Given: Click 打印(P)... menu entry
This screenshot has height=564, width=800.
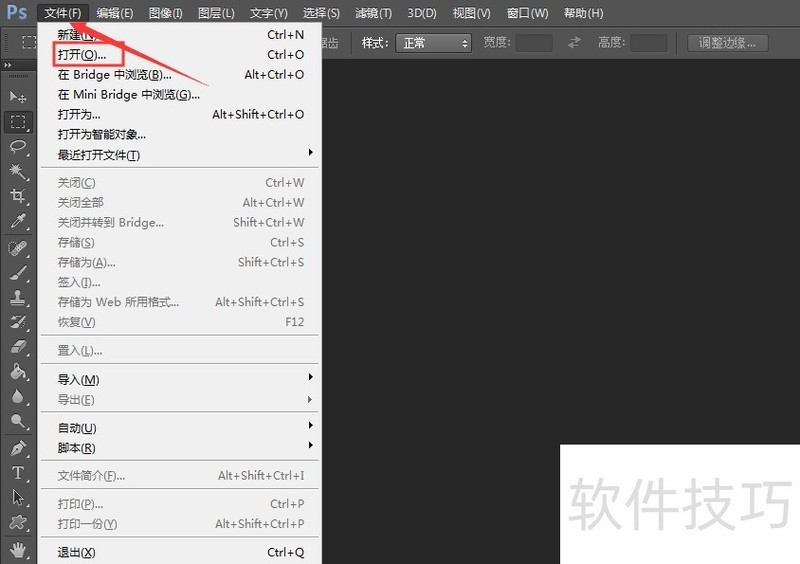Looking at the screenshot, I should coord(180,504).
